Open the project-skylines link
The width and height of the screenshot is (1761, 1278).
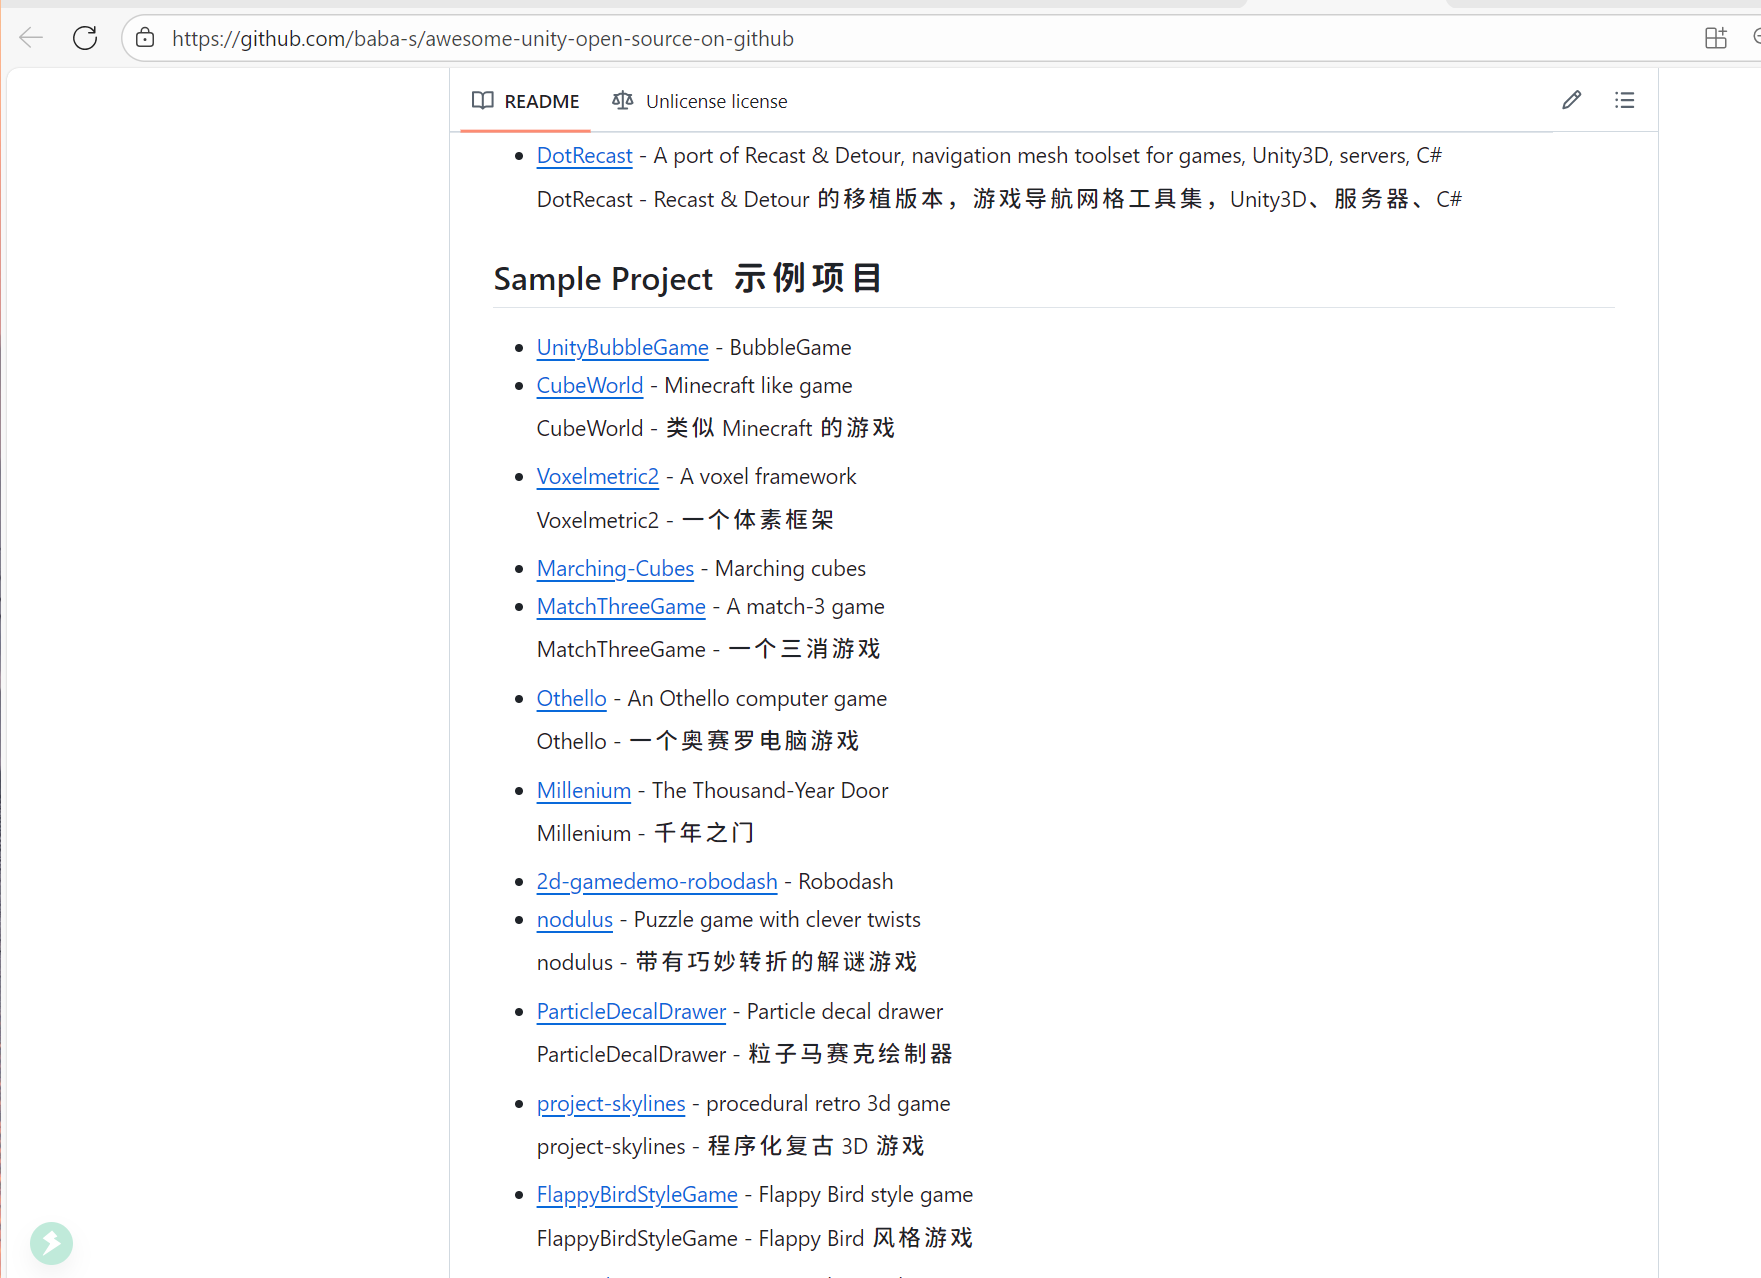point(611,1103)
